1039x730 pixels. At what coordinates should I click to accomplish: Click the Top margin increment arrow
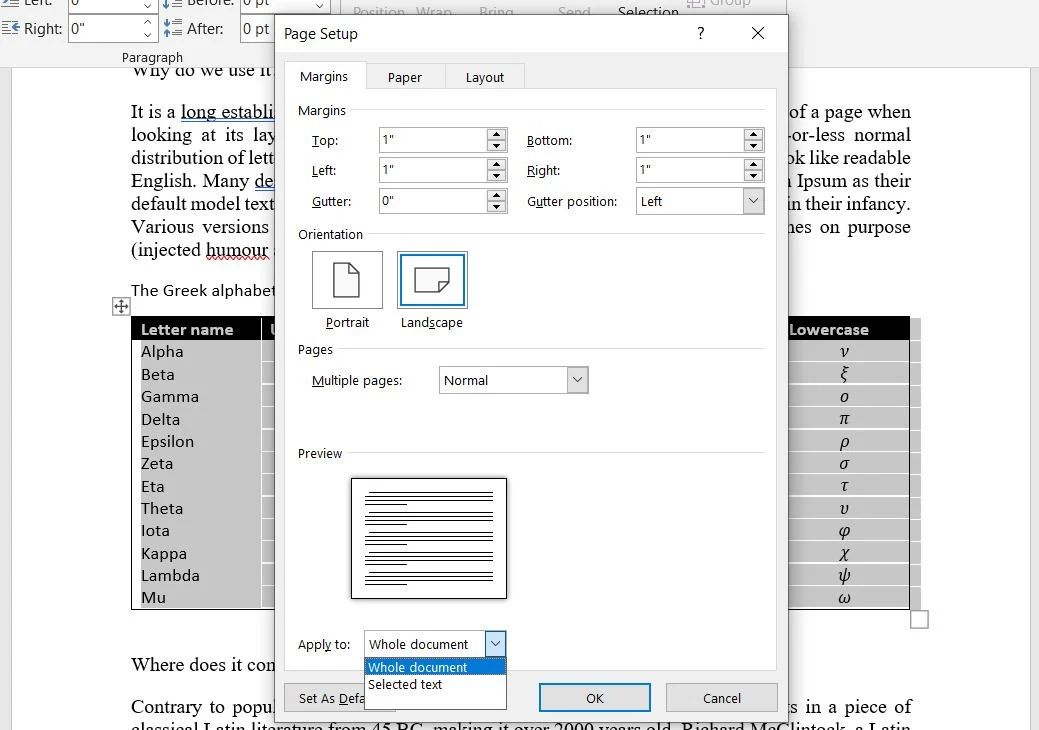tap(495, 135)
